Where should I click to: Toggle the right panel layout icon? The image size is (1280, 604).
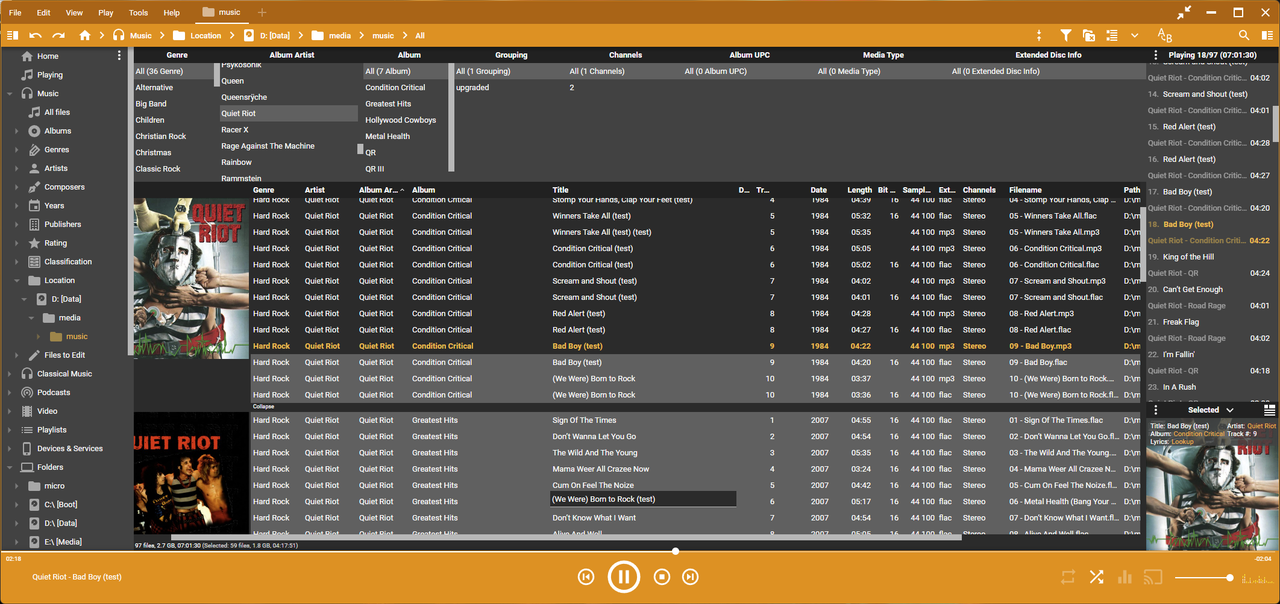pyautogui.click(x=1268, y=35)
